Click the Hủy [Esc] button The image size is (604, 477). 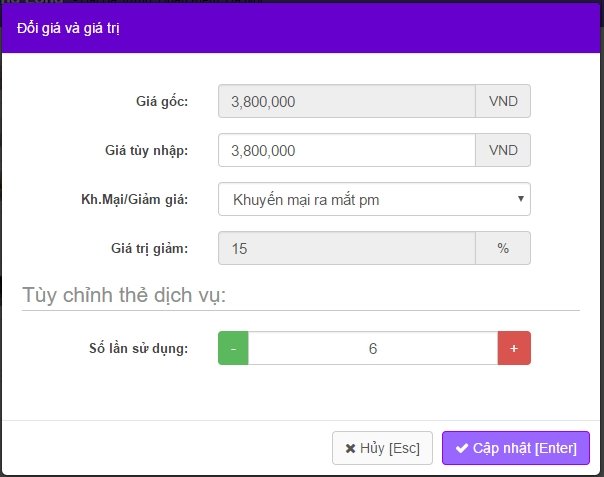tap(382, 448)
